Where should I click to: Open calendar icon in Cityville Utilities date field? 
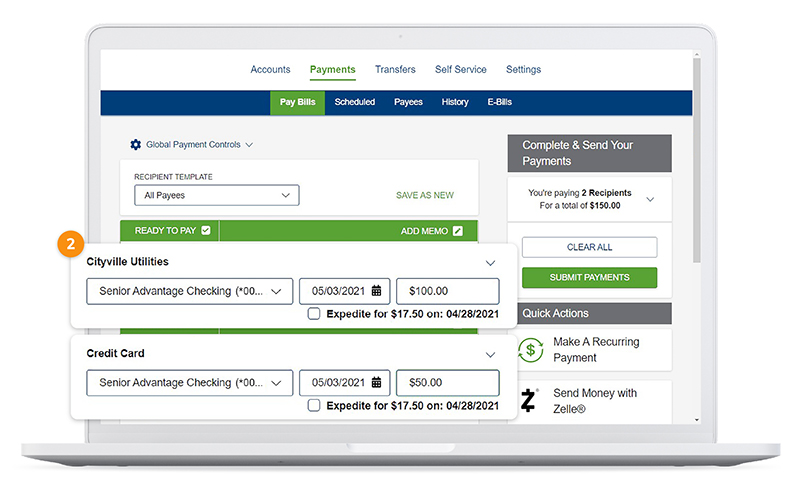click(x=376, y=291)
